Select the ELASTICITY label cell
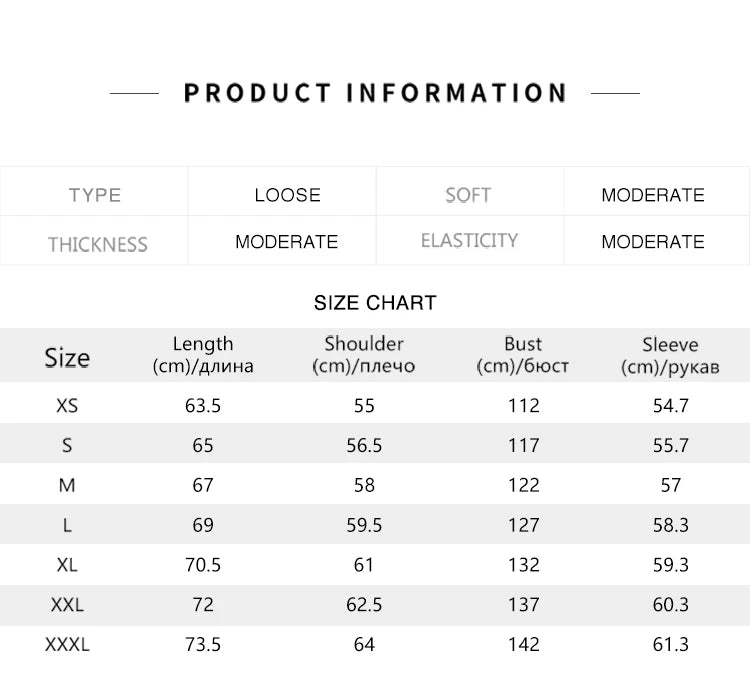Viewport: 750px width, 676px height. click(469, 241)
